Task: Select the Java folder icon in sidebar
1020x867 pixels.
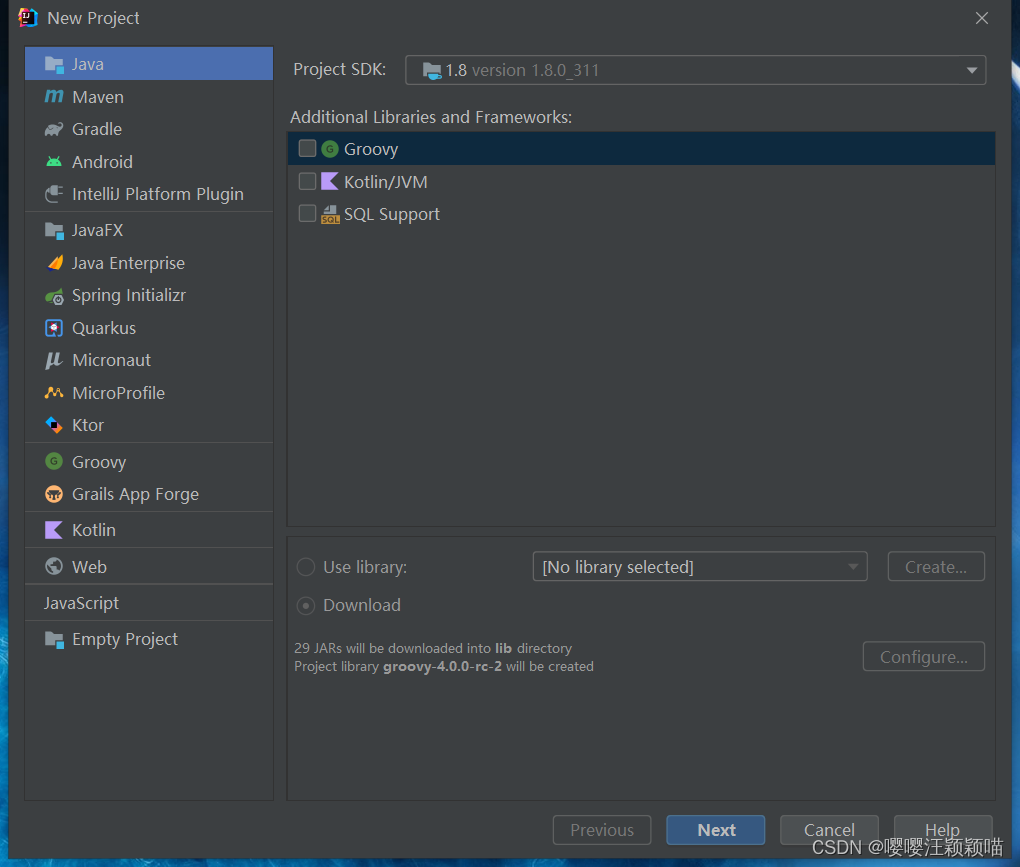Action: [54, 64]
